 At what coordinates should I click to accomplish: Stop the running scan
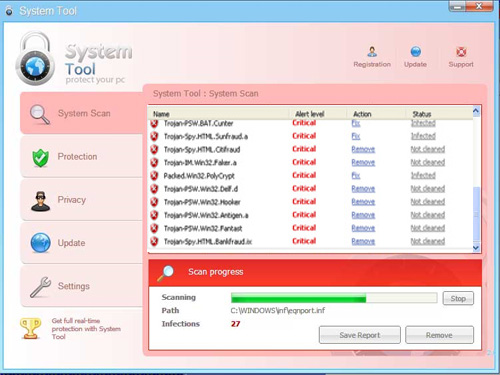pos(458,298)
